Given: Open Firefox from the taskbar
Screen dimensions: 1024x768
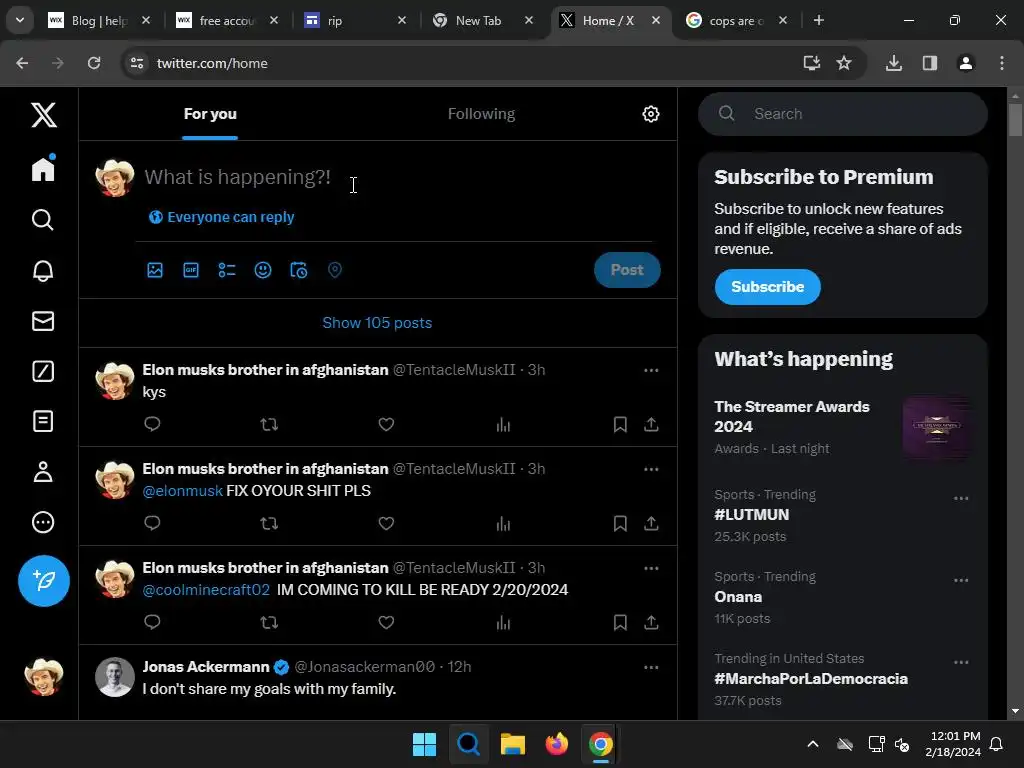Looking at the screenshot, I should [x=556, y=744].
